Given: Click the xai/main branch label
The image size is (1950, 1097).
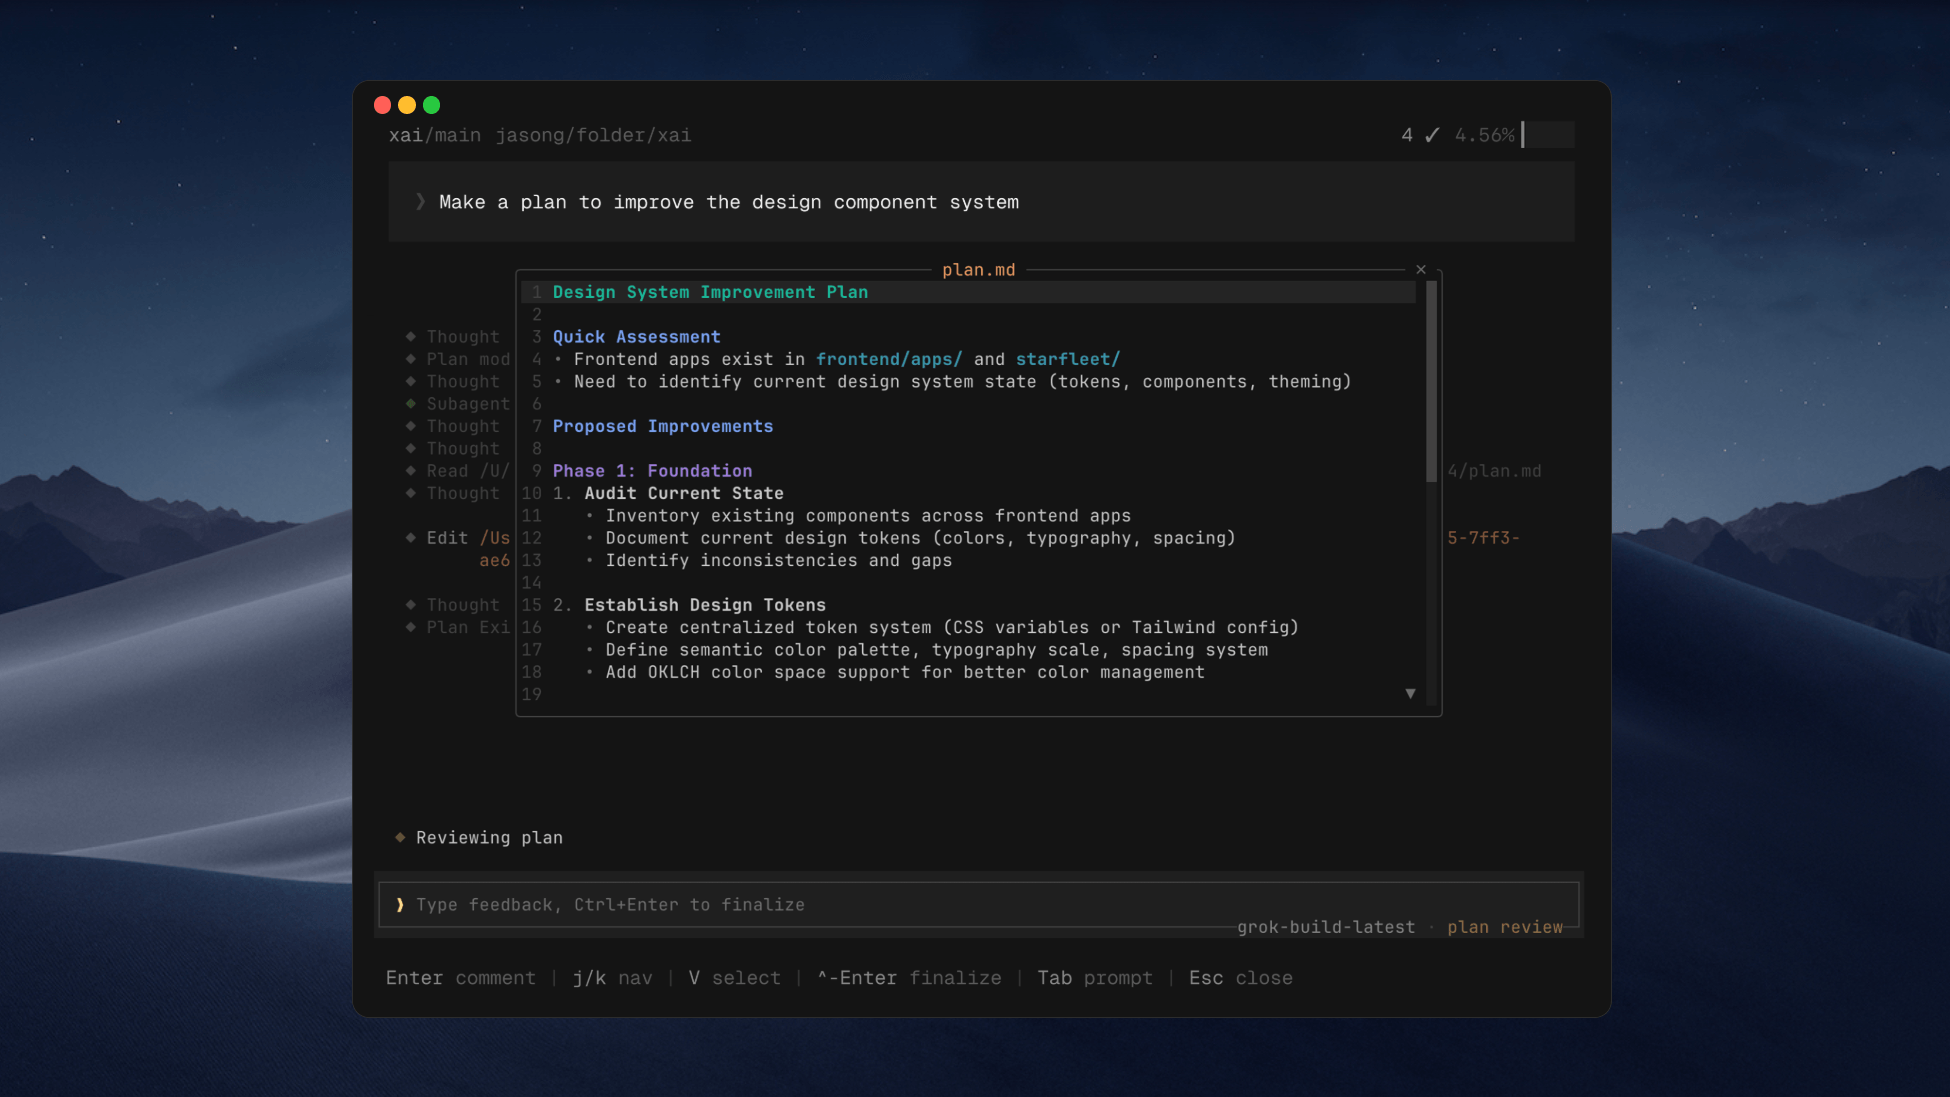Looking at the screenshot, I should [x=435, y=135].
